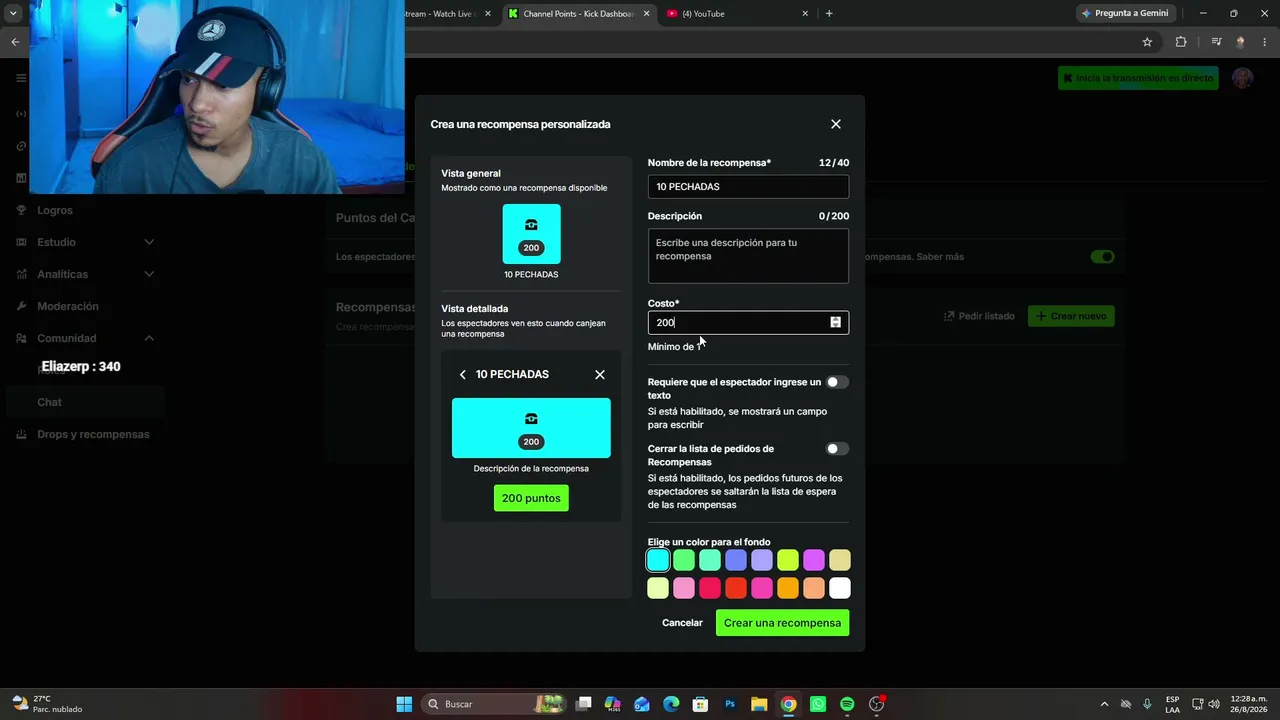This screenshot has height=720, width=1280.
Task: Switch to the YouTube browser tab
Action: pyautogui.click(x=735, y=14)
